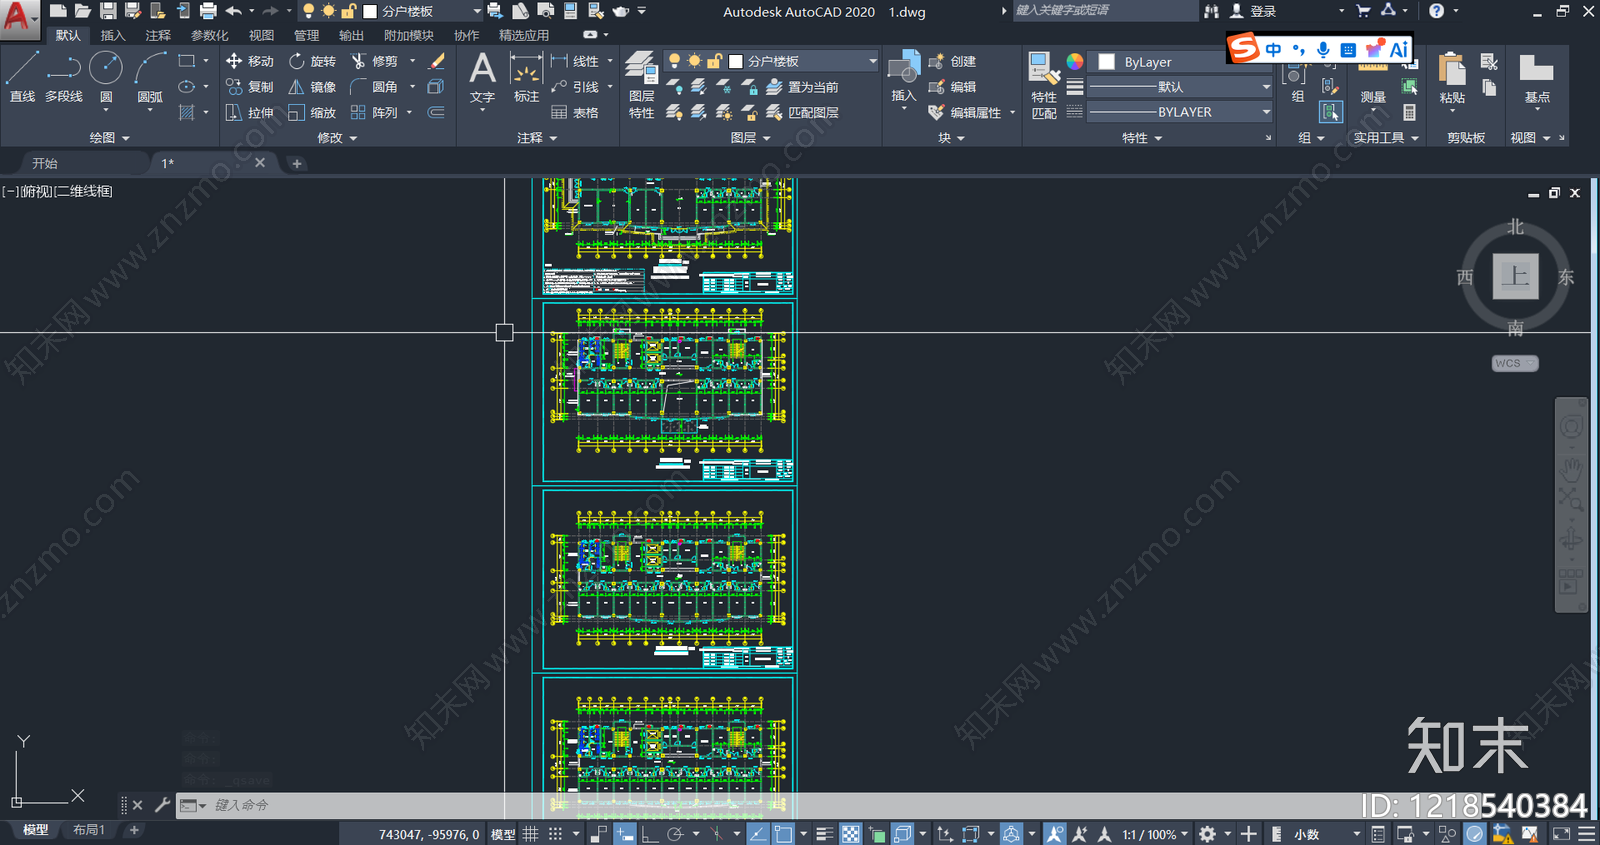
Task: Toggle ortho mode in status bar
Action: point(649,834)
